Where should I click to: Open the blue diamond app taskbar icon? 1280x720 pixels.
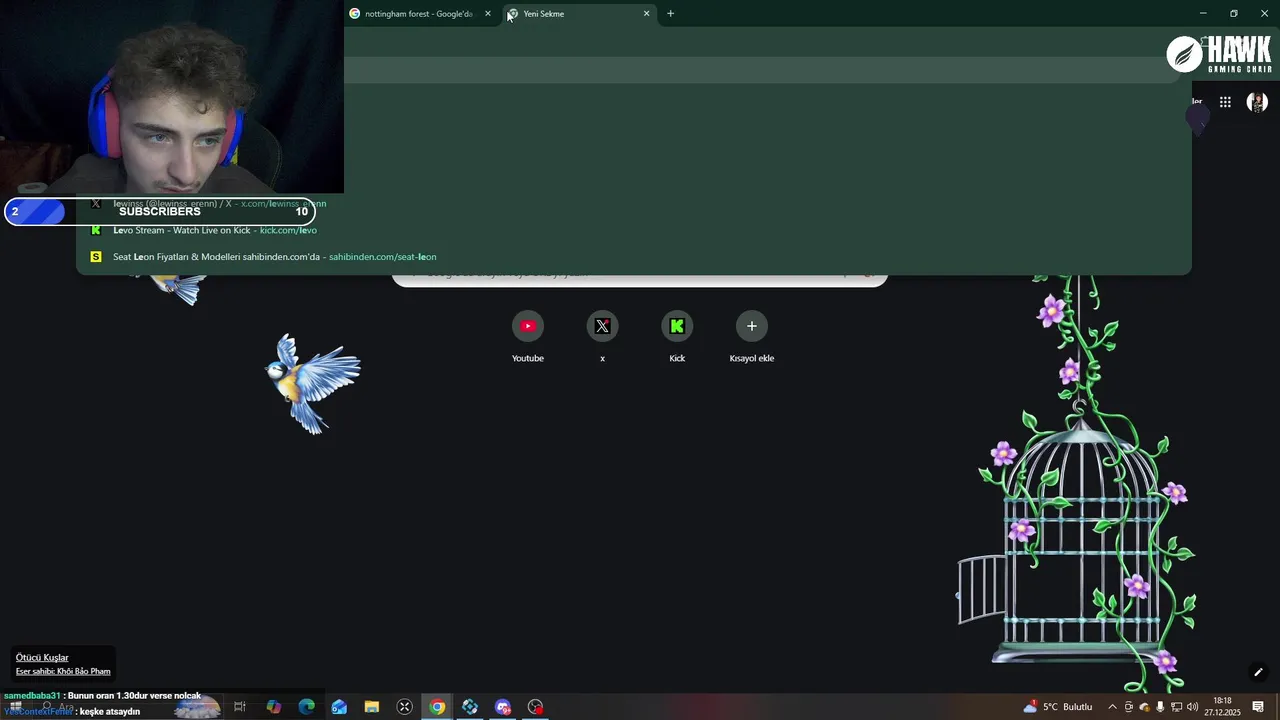coord(470,707)
